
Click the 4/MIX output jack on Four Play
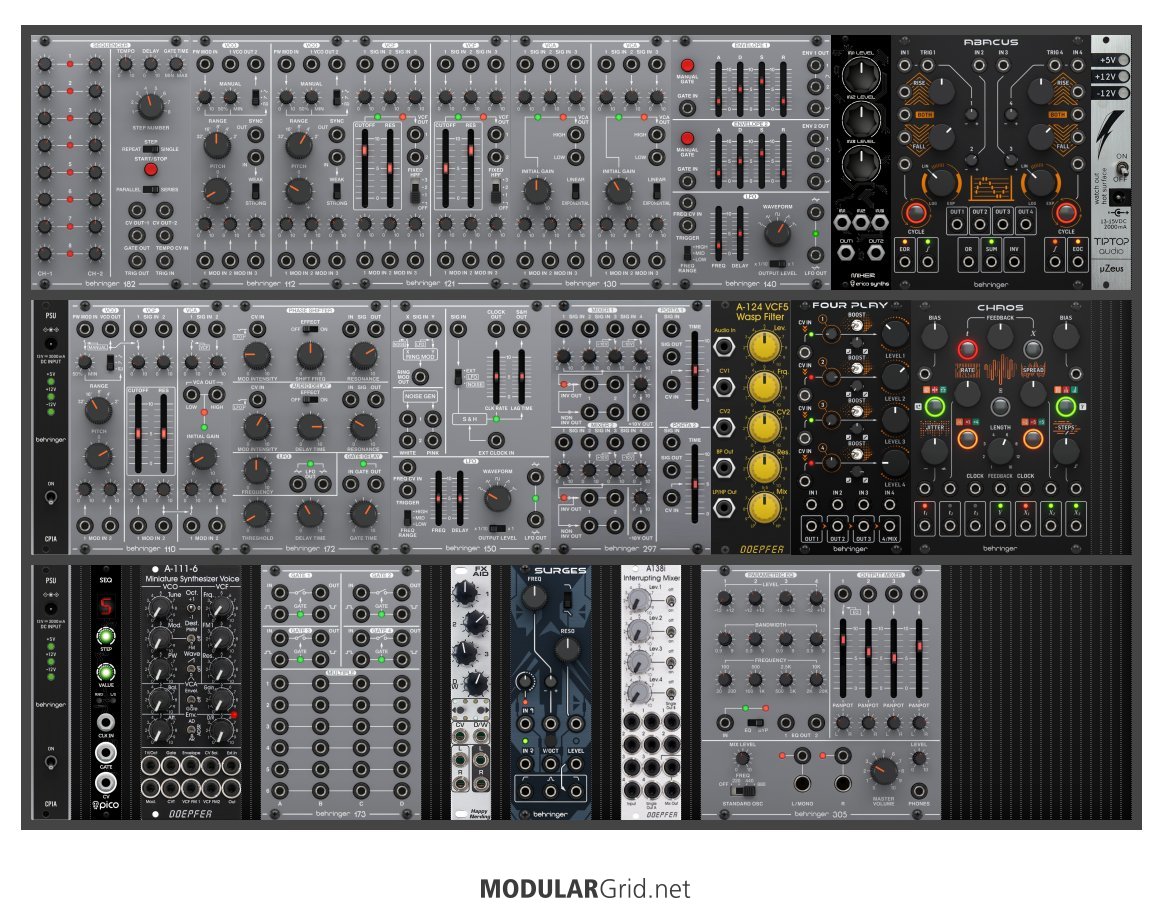(889, 526)
